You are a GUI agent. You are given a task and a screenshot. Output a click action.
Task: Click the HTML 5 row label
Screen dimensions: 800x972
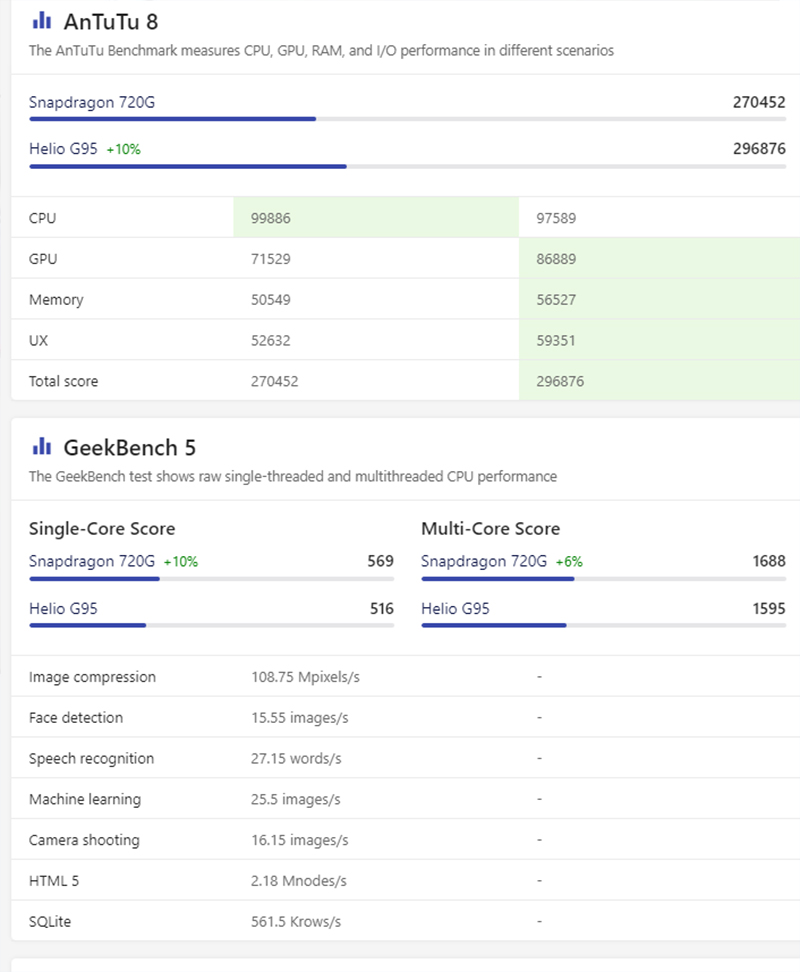tap(54, 881)
